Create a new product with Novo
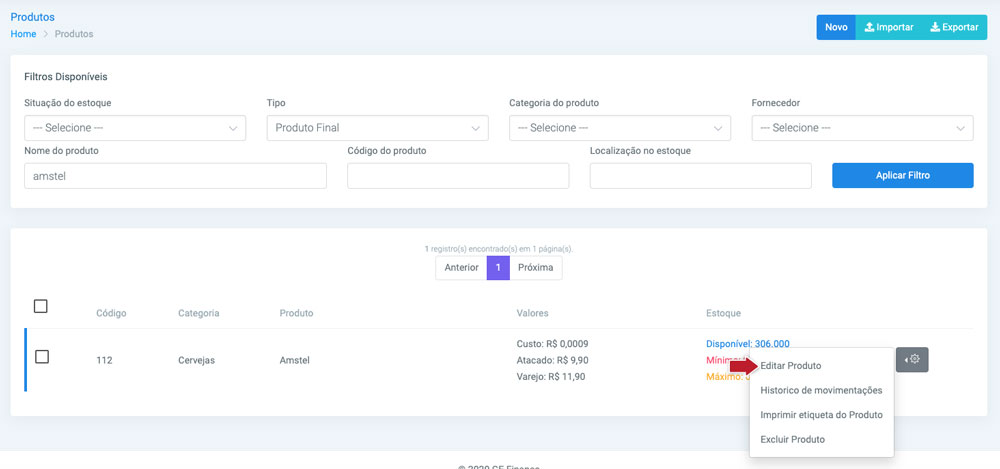The width and height of the screenshot is (1000, 469). coord(836,27)
